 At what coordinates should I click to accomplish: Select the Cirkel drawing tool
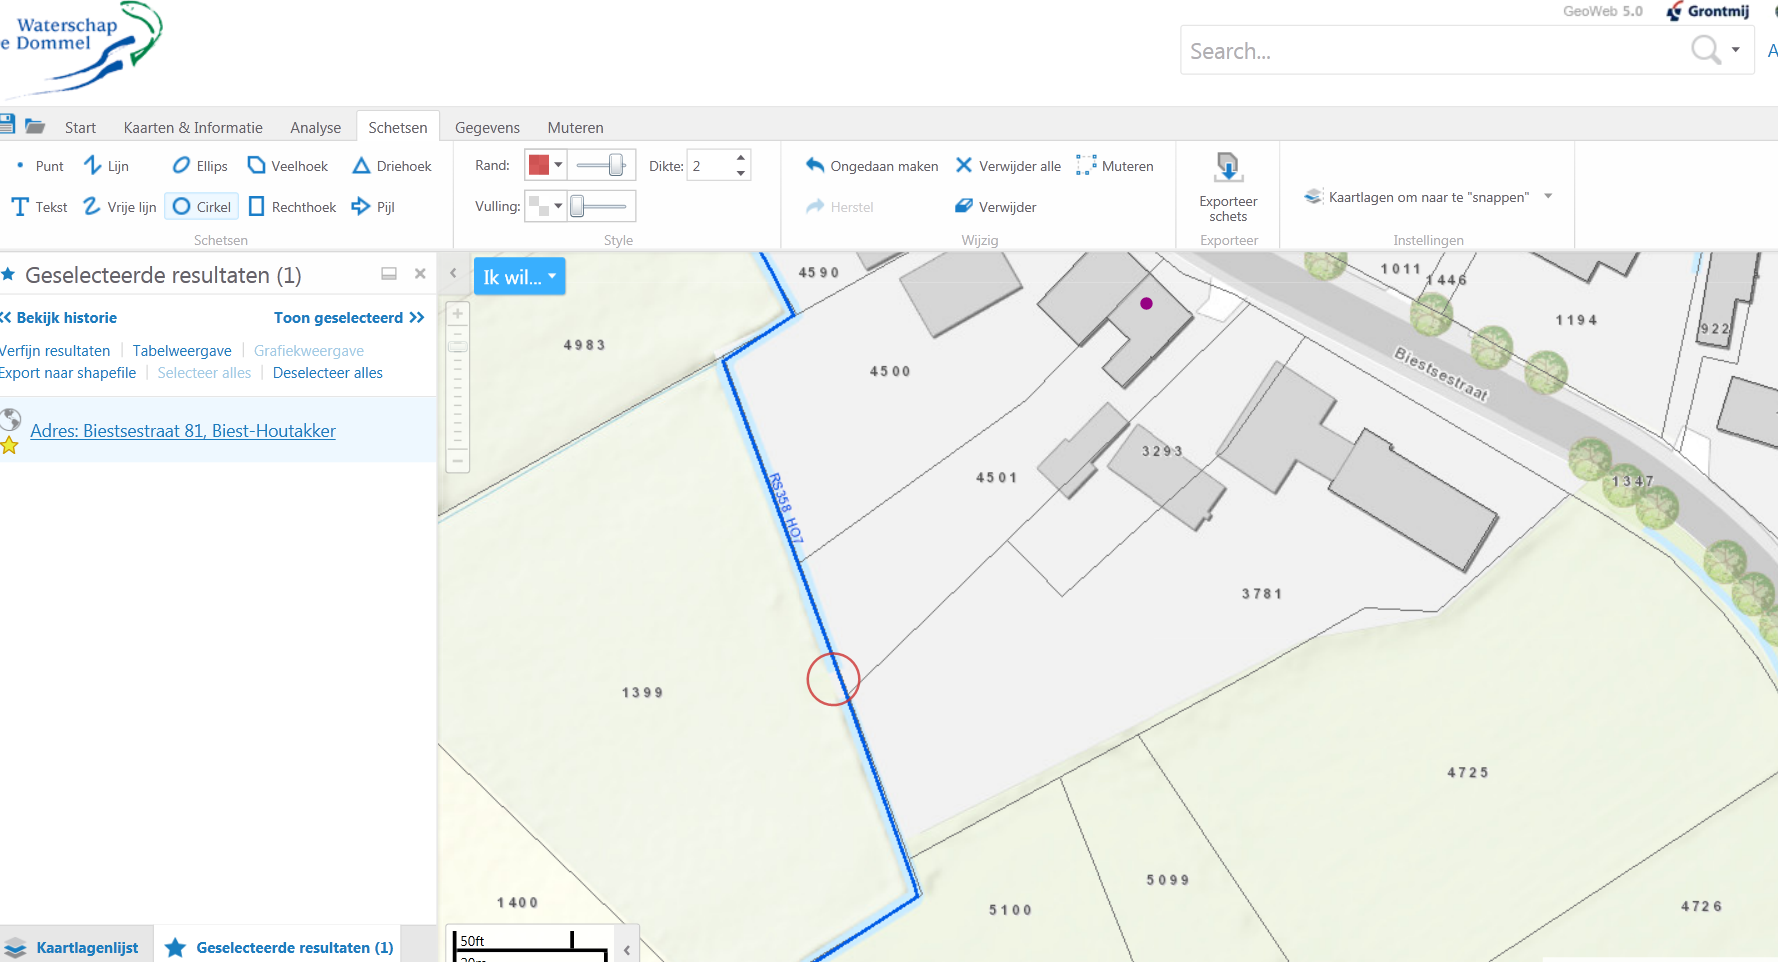pos(202,207)
